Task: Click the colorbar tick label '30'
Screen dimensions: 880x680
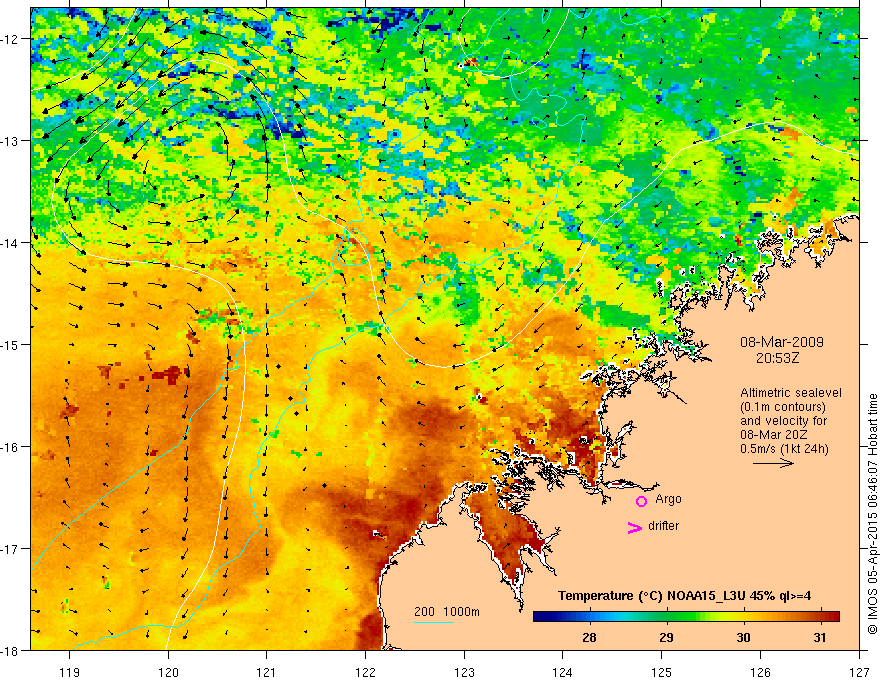Action: coord(743,637)
